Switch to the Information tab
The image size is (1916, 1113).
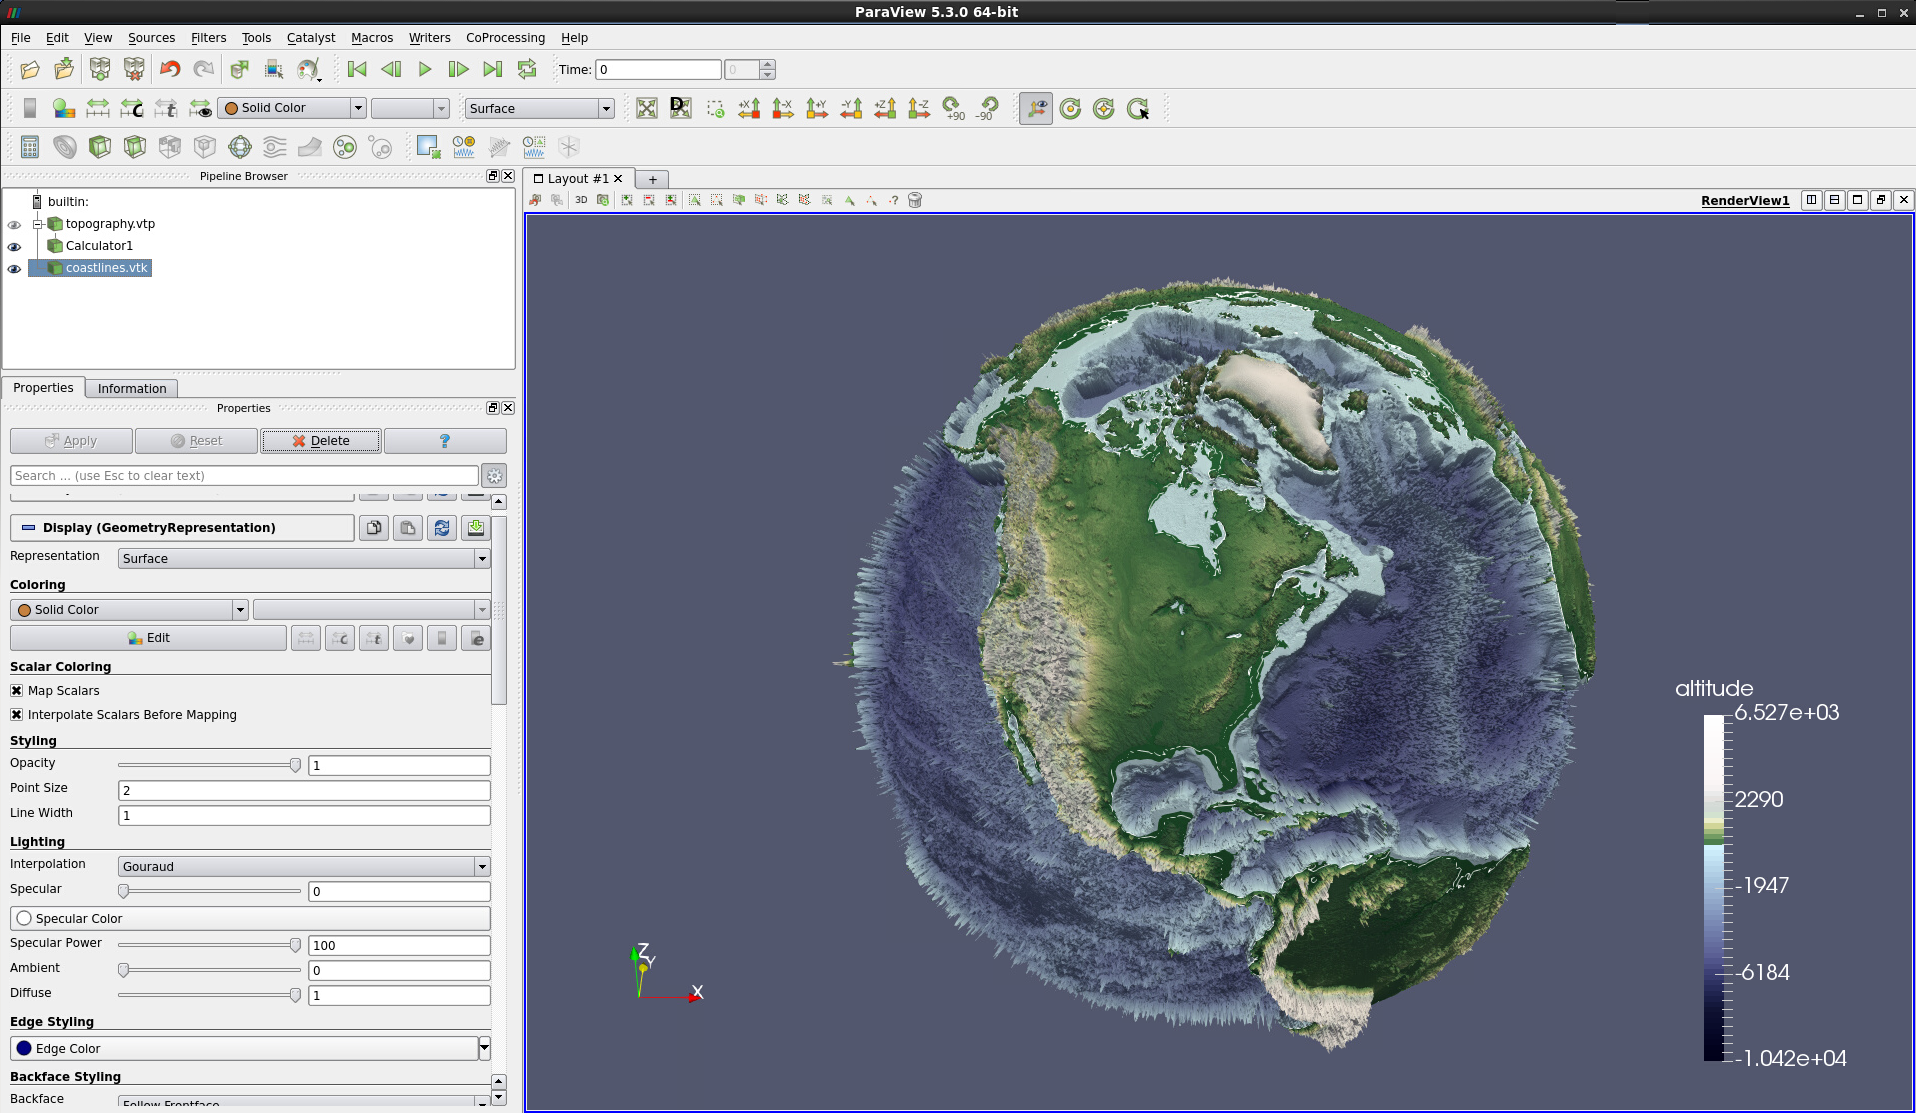tap(132, 389)
